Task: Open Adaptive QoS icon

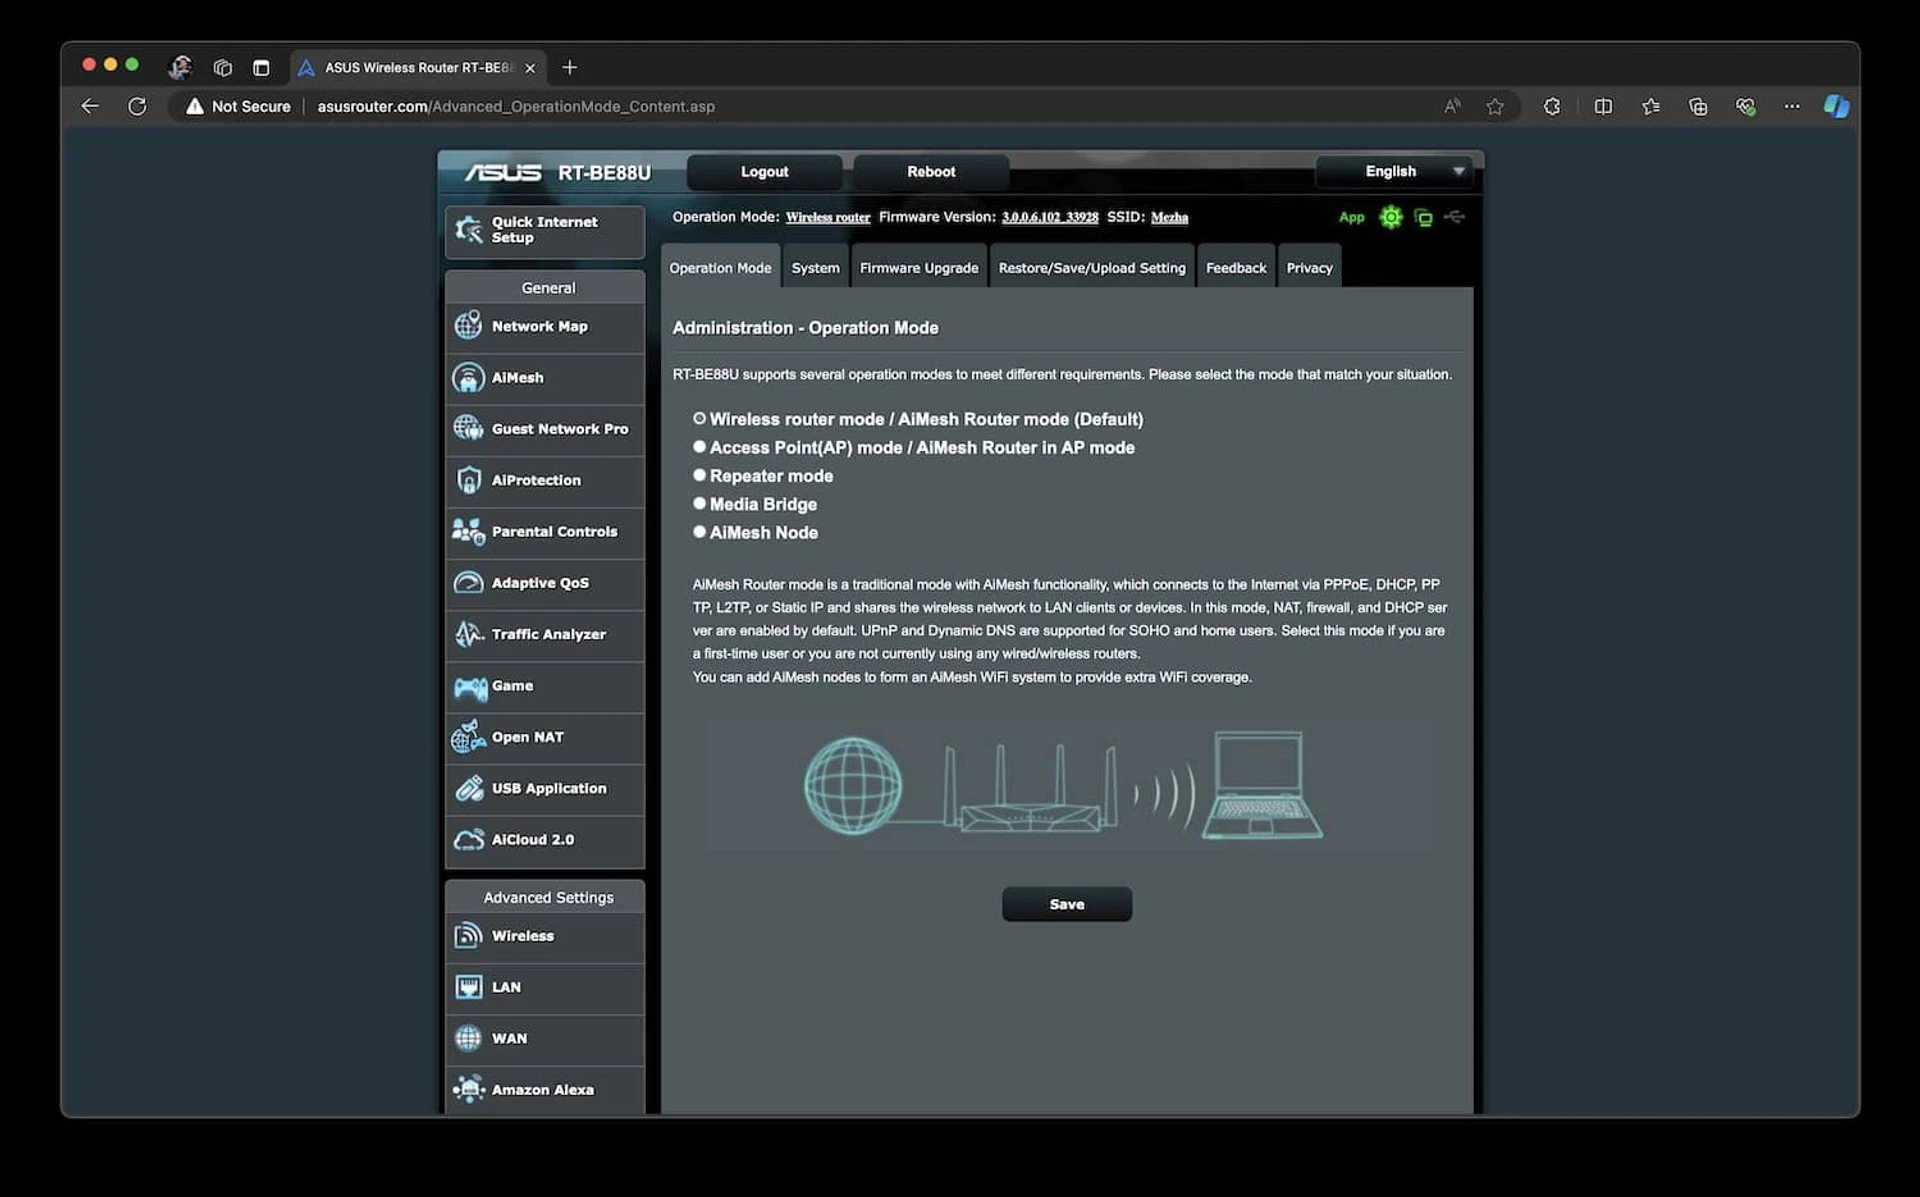Action: (x=468, y=582)
